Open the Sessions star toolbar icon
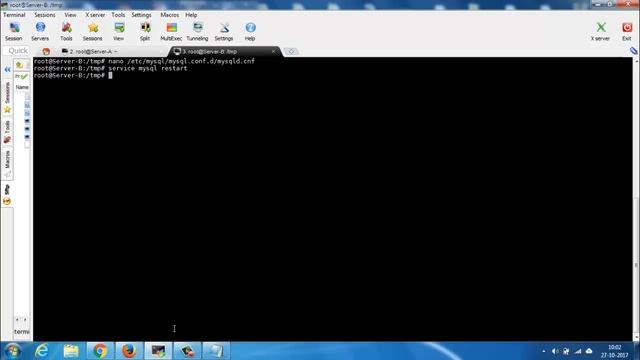The height and width of the screenshot is (360, 640). tap(93, 31)
